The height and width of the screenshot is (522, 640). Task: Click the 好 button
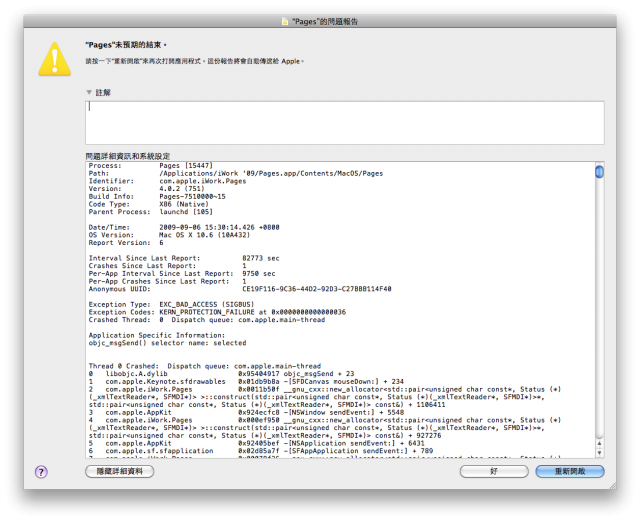[494, 471]
